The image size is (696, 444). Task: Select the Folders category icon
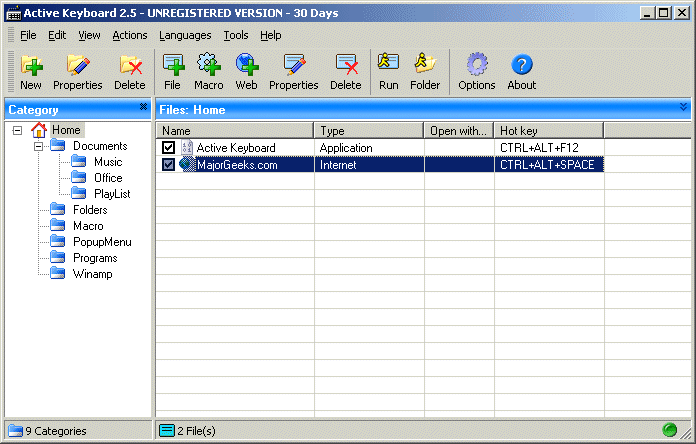pos(58,209)
